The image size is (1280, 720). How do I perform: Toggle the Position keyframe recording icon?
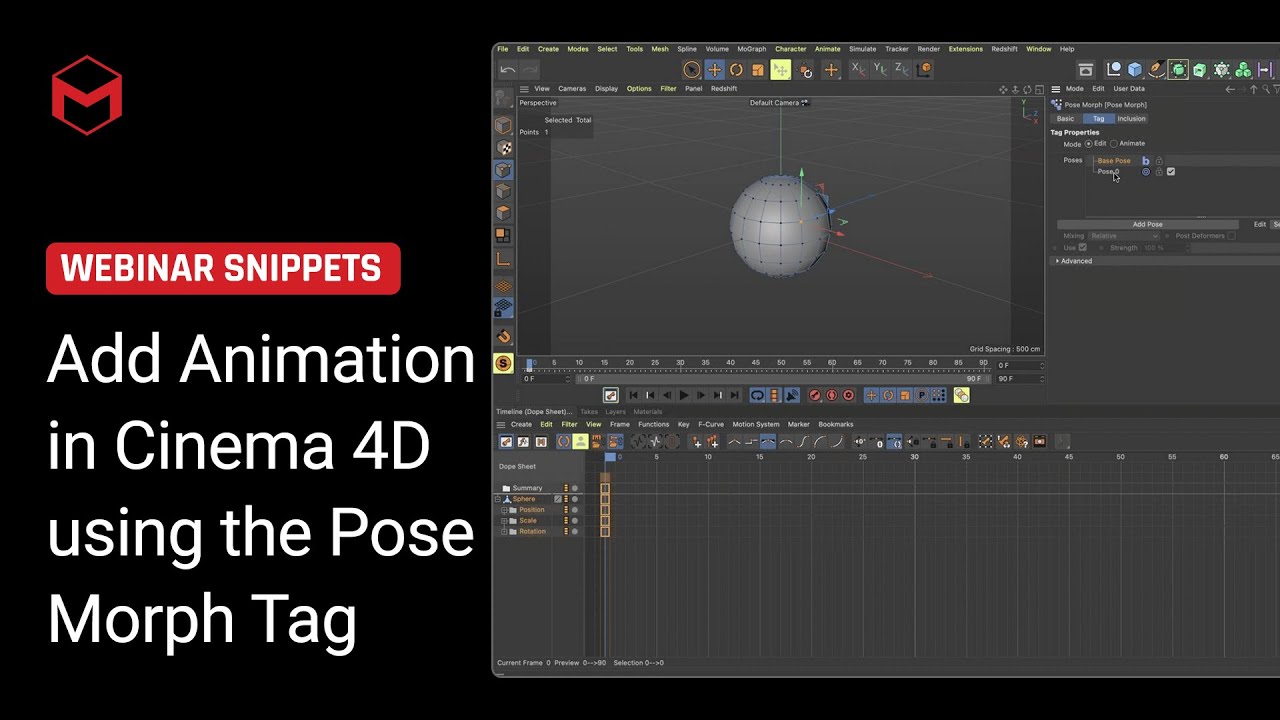[871, 396]
